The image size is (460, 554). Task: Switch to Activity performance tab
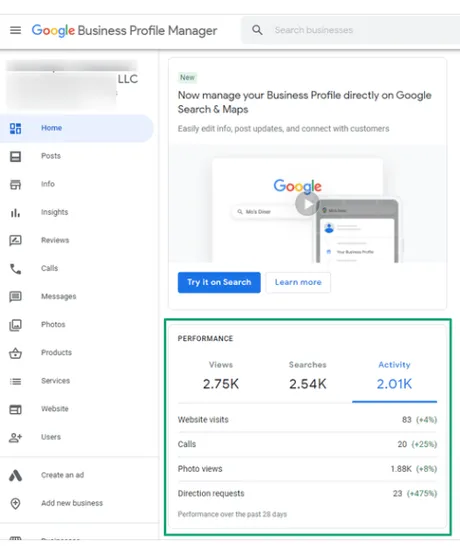(x=394, y=376)
